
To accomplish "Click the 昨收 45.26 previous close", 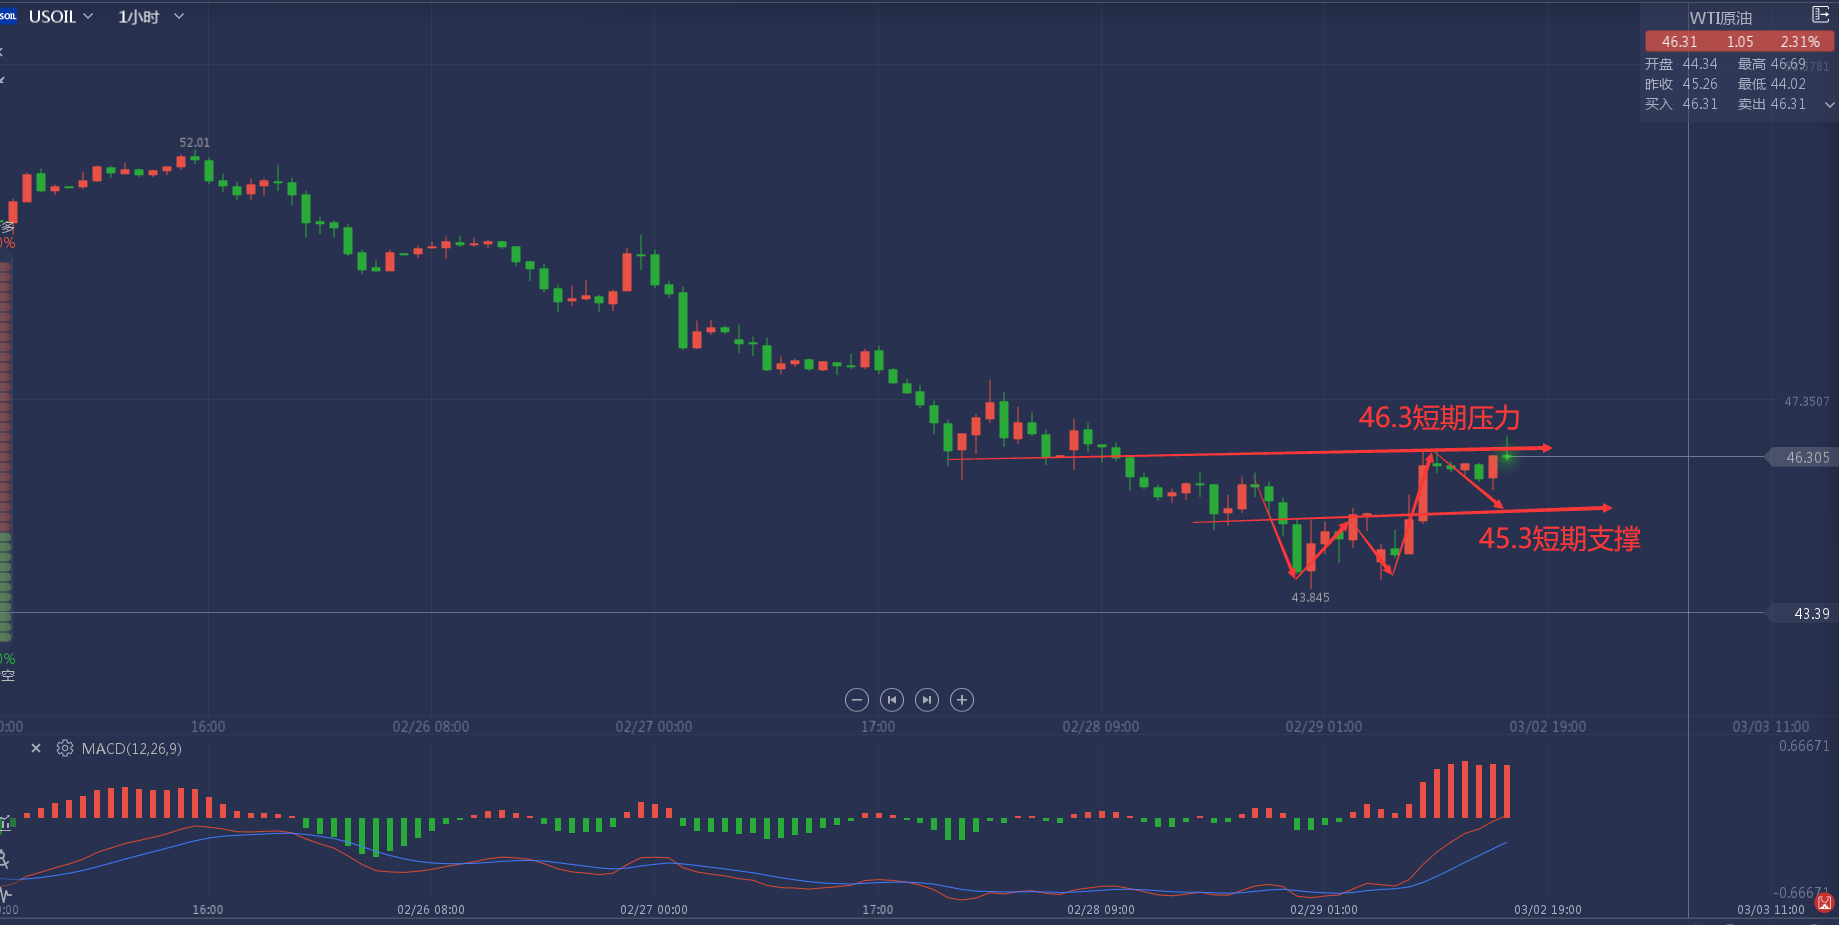I will [x=1681, y=84].
